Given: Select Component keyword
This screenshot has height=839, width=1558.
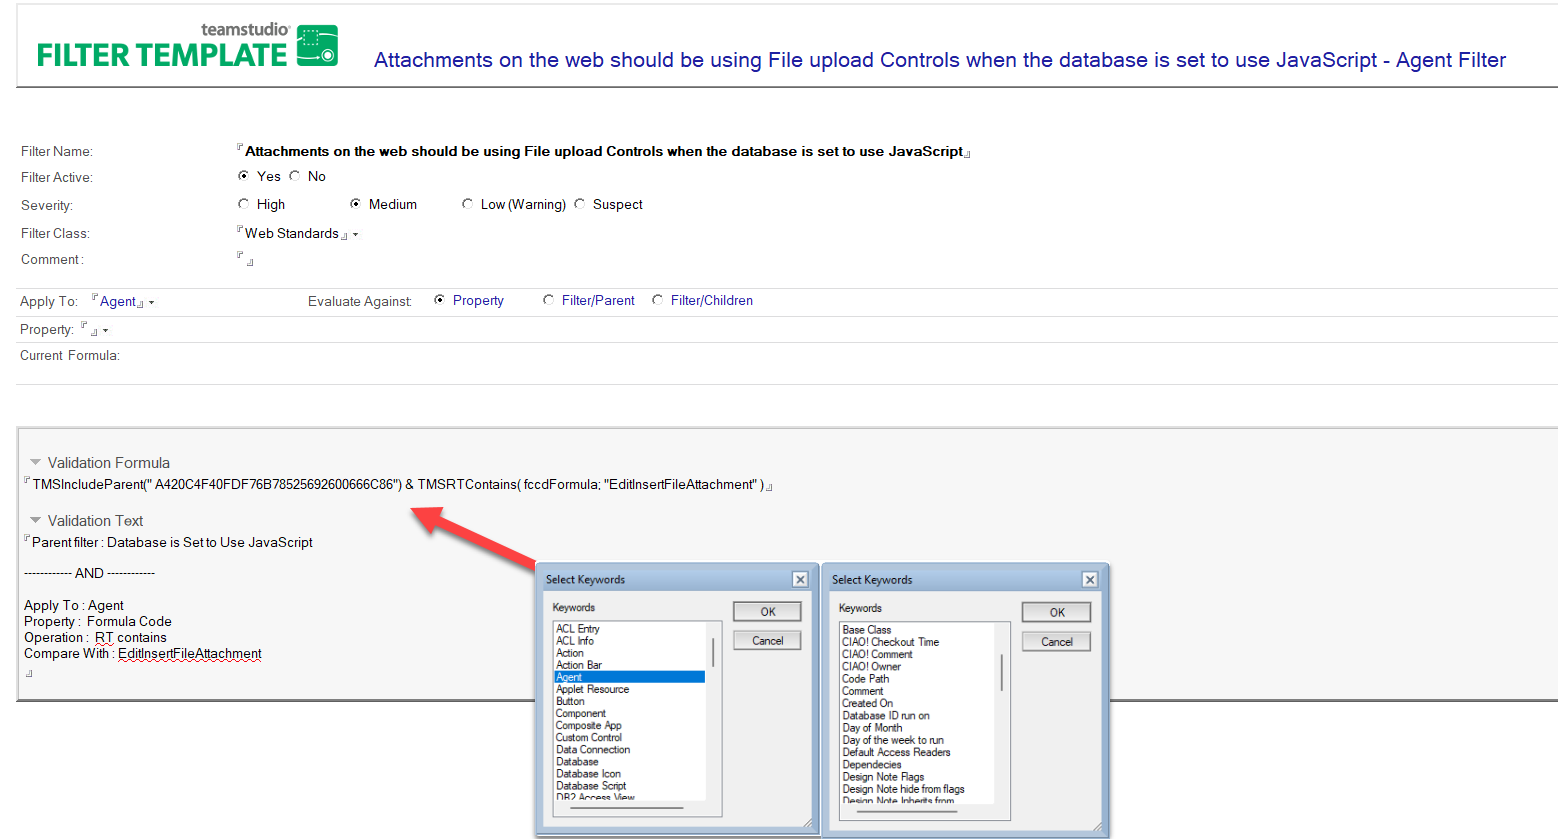Looking at the screenshot, I should coord(581,713).
